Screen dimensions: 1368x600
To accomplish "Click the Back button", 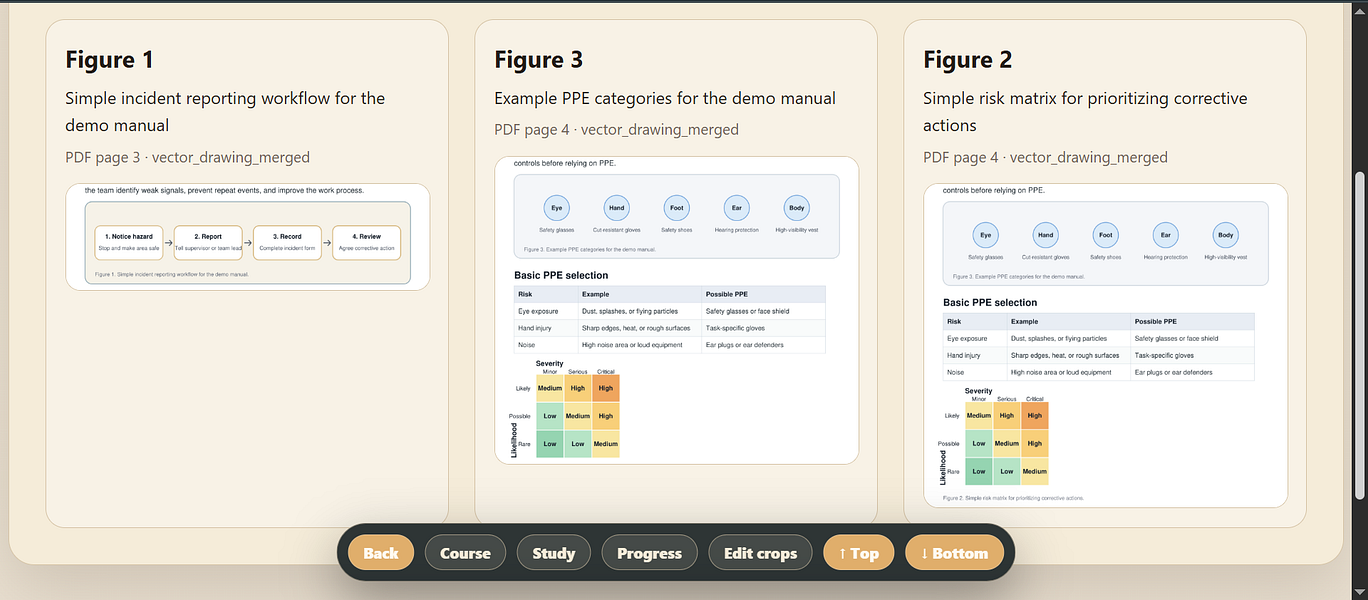I will [x=381, y=553].
